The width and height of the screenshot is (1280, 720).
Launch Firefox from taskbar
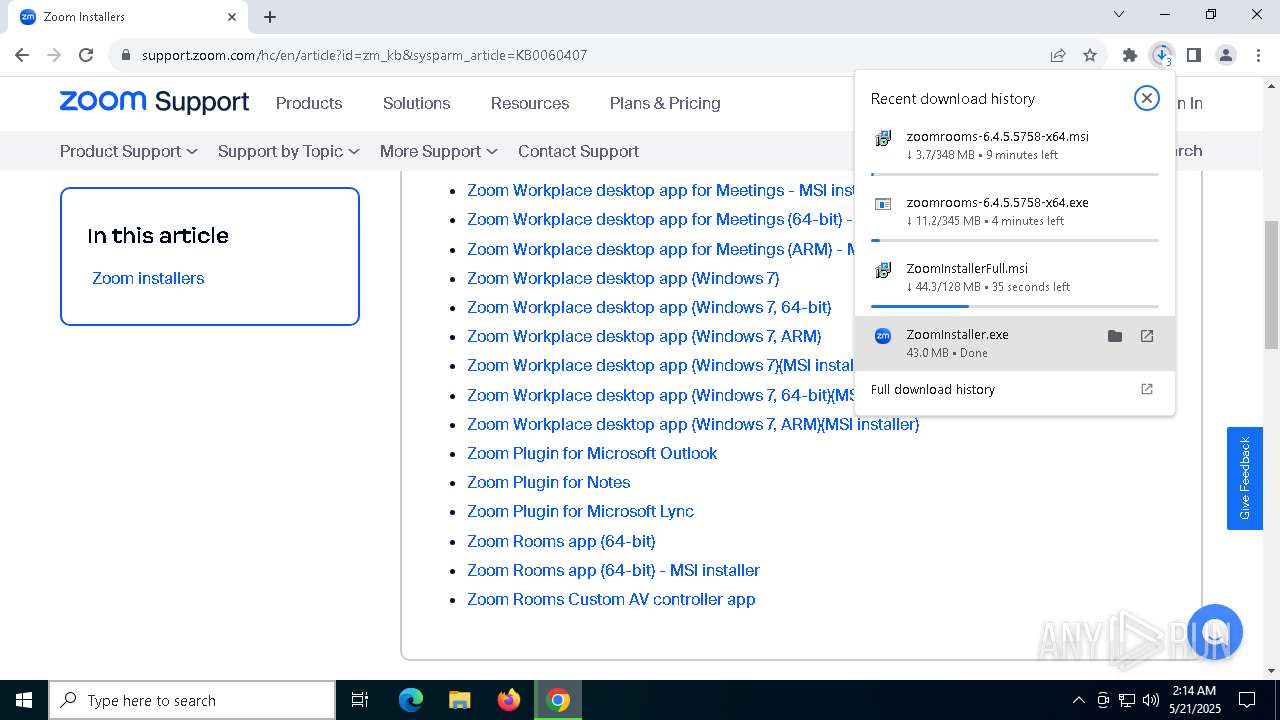click(509, 700)
